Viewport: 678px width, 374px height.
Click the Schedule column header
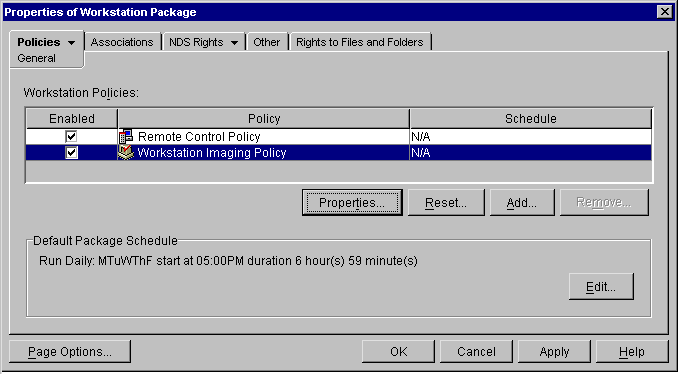[531, 118]
